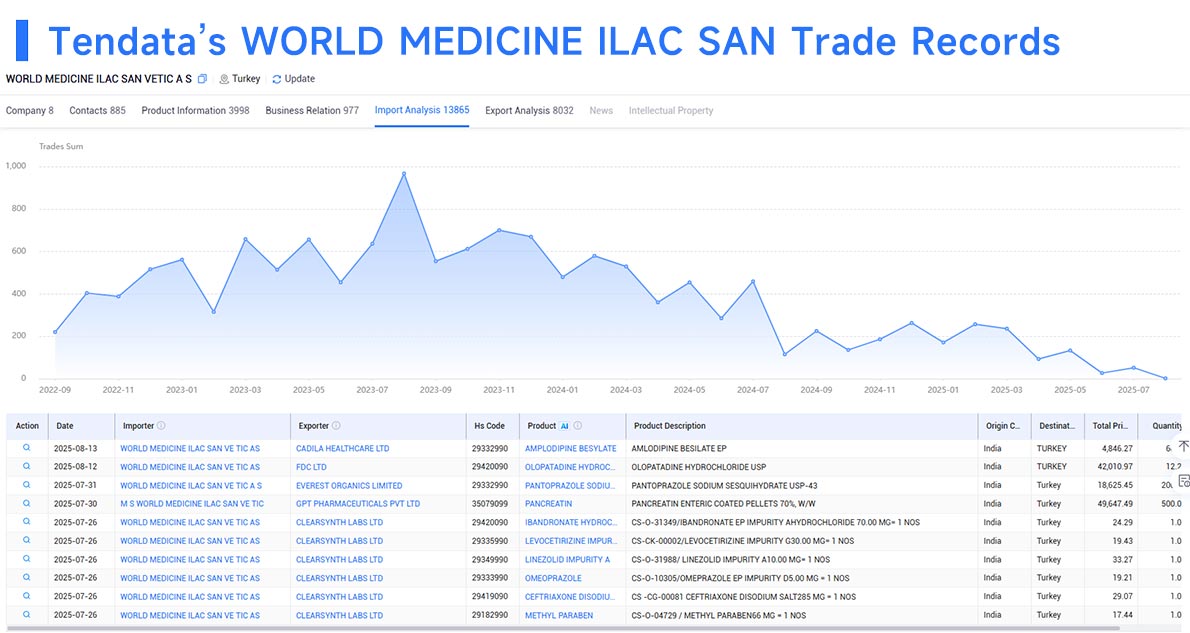Click the Hs Code column header

[x=493, y=426]
